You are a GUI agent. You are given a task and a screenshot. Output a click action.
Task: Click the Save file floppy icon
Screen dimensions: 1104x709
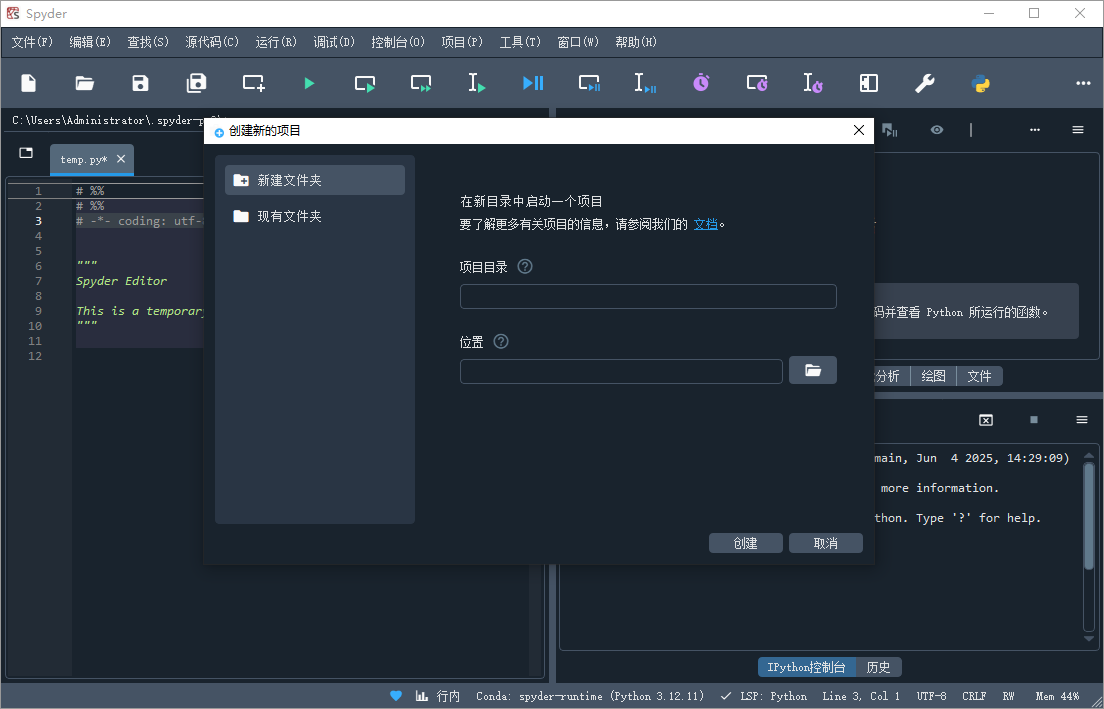(140, 83)
